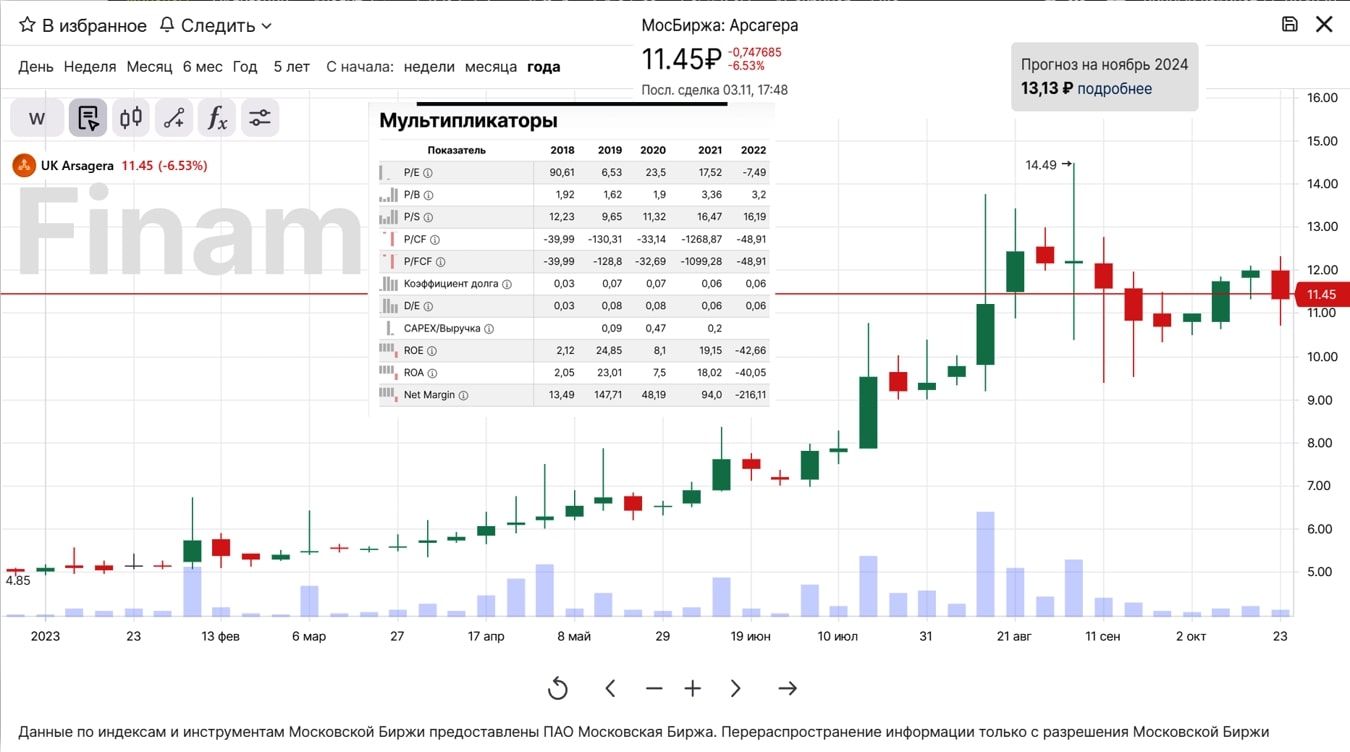Show info tooltip for ROA
1350x752 pixels.
click(x=432, y=373)
